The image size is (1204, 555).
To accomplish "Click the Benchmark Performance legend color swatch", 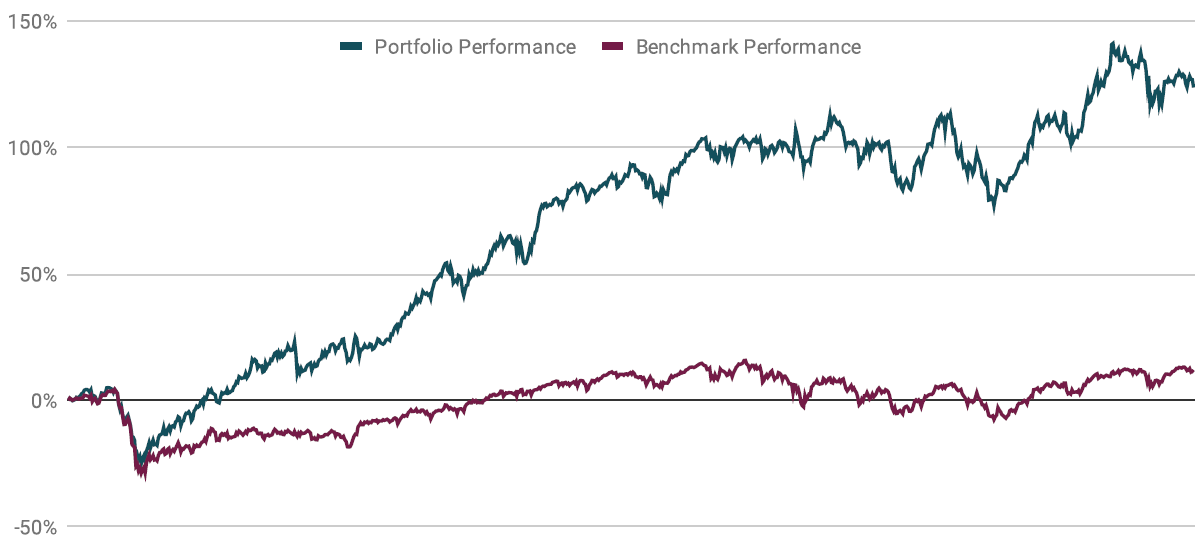I will [614, 47].
